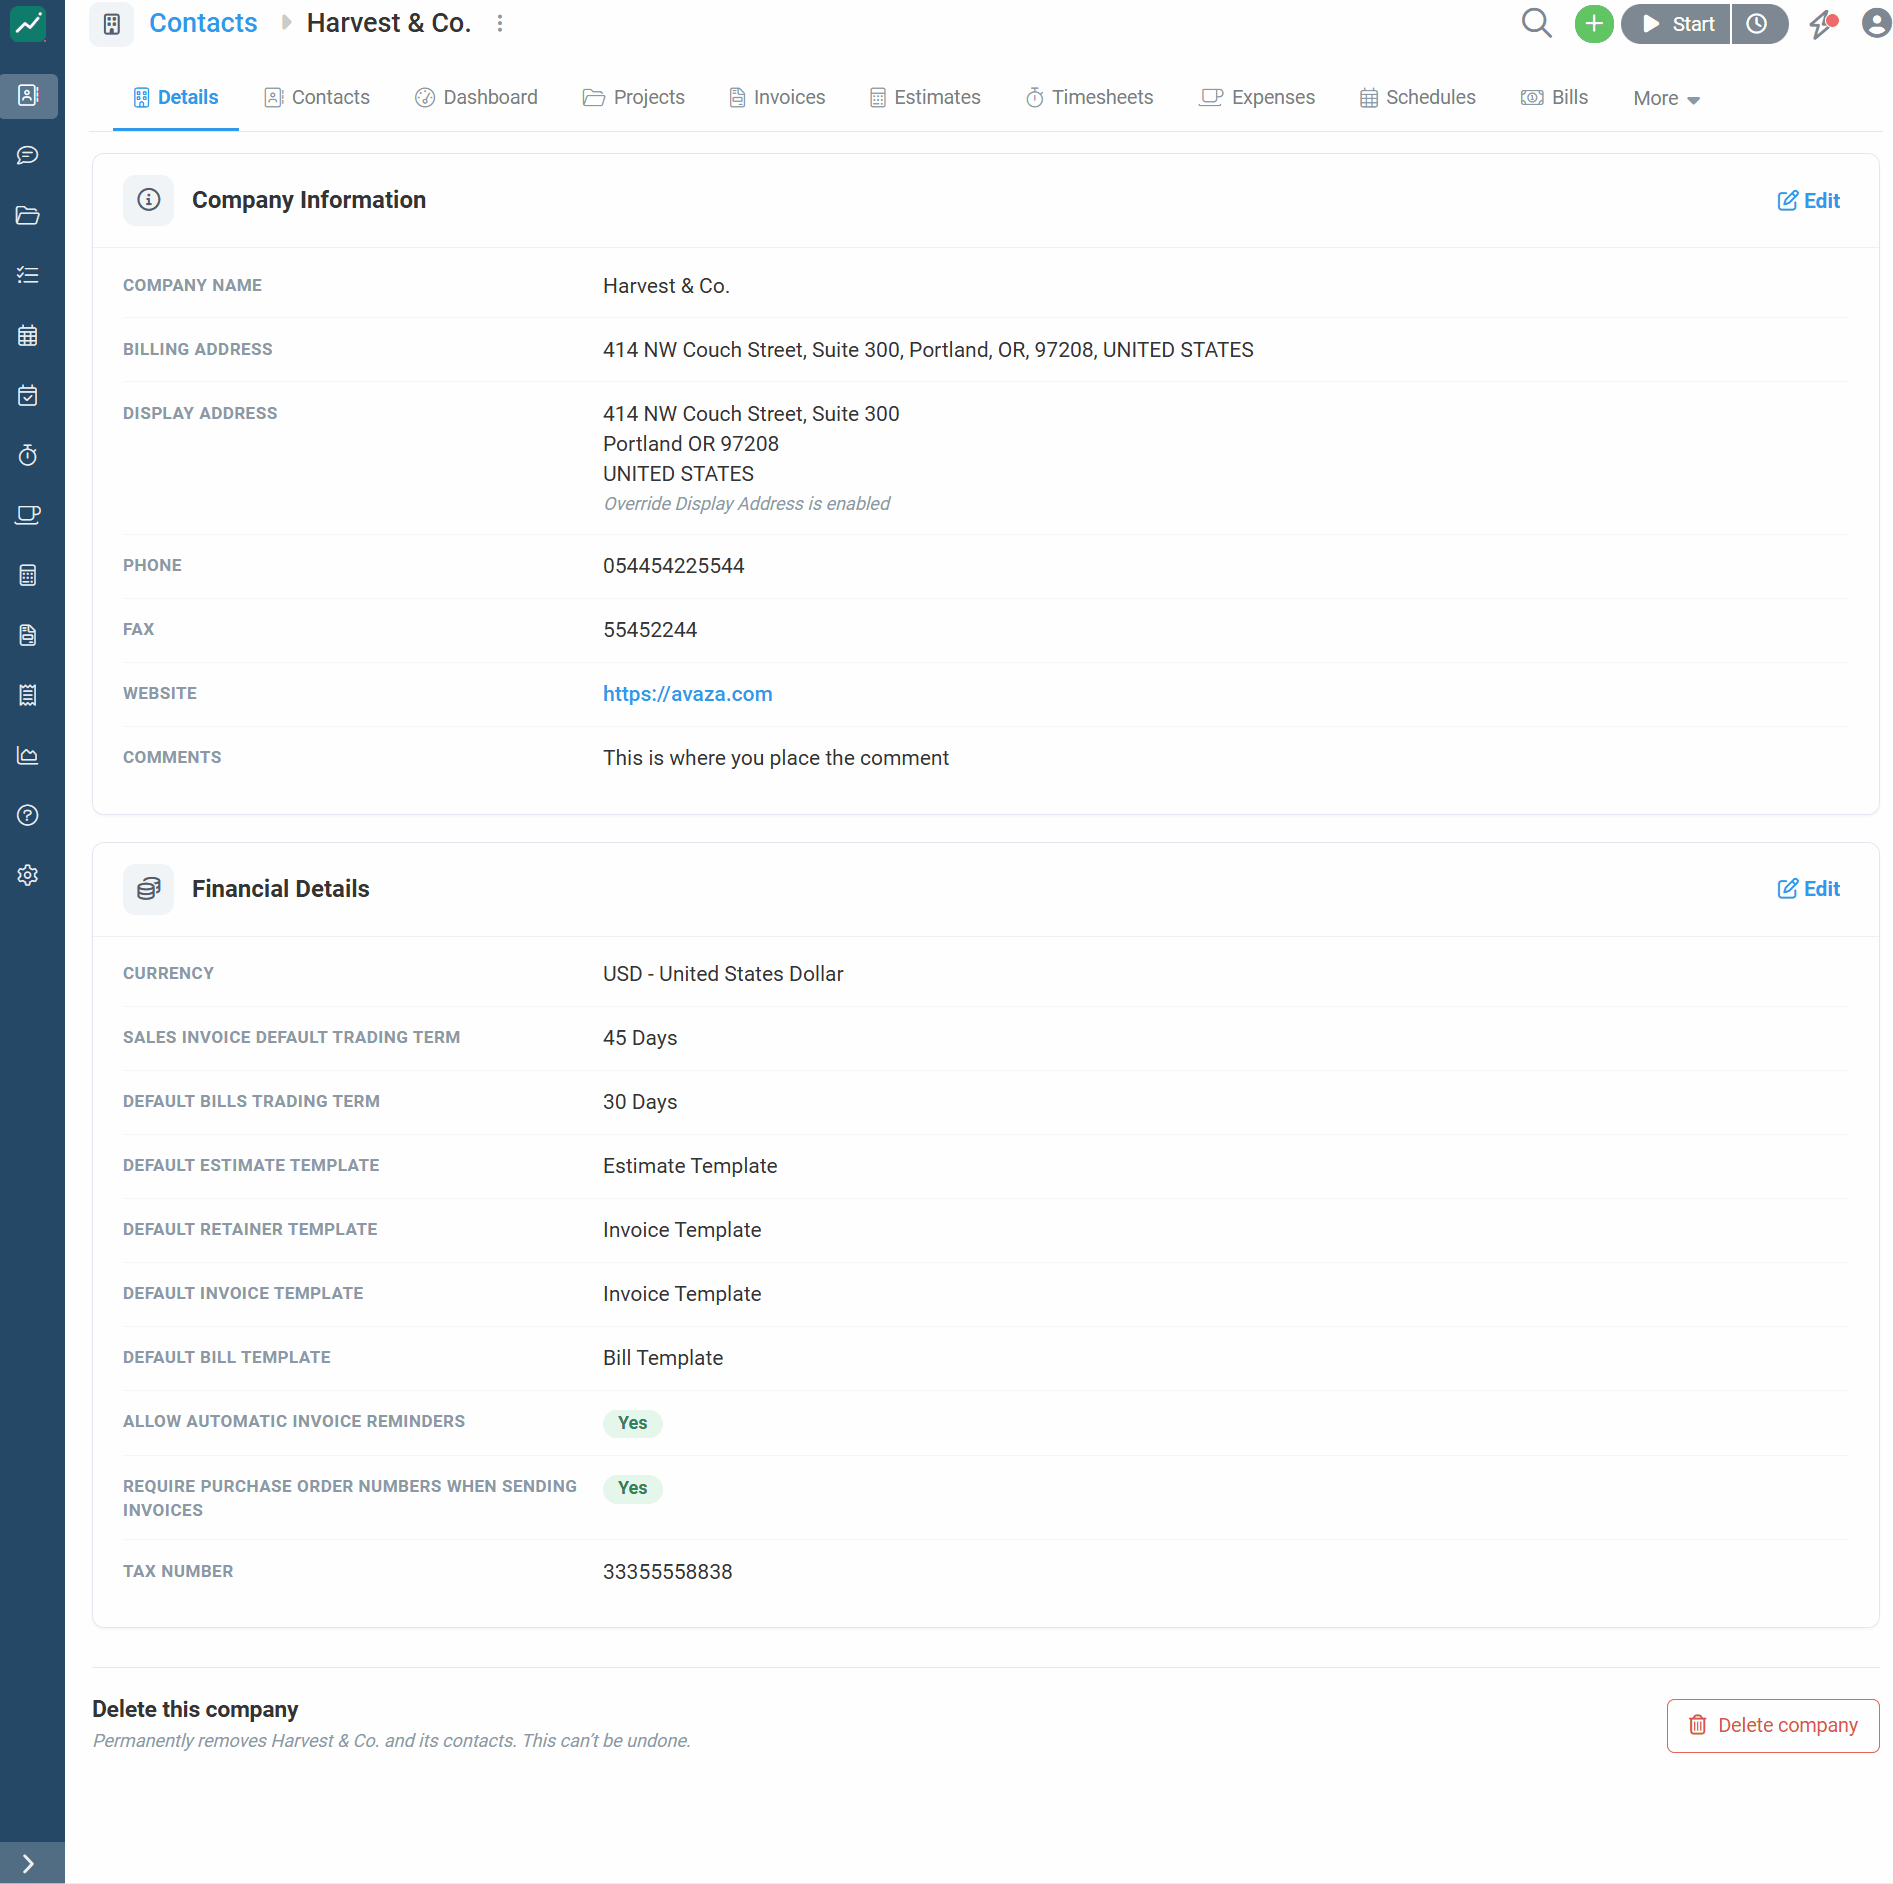
Task: Switch to the Dashboard tab
Action: coord(477,98)
